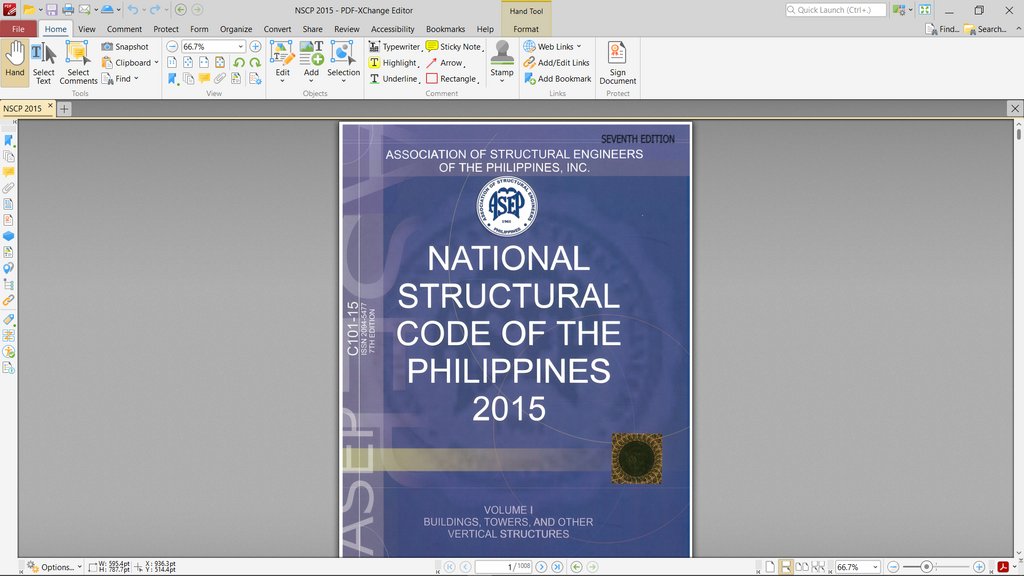Open Attachments pane in left sidebar
This screenshot has width=1024, height=576.
tap(8, 188)
